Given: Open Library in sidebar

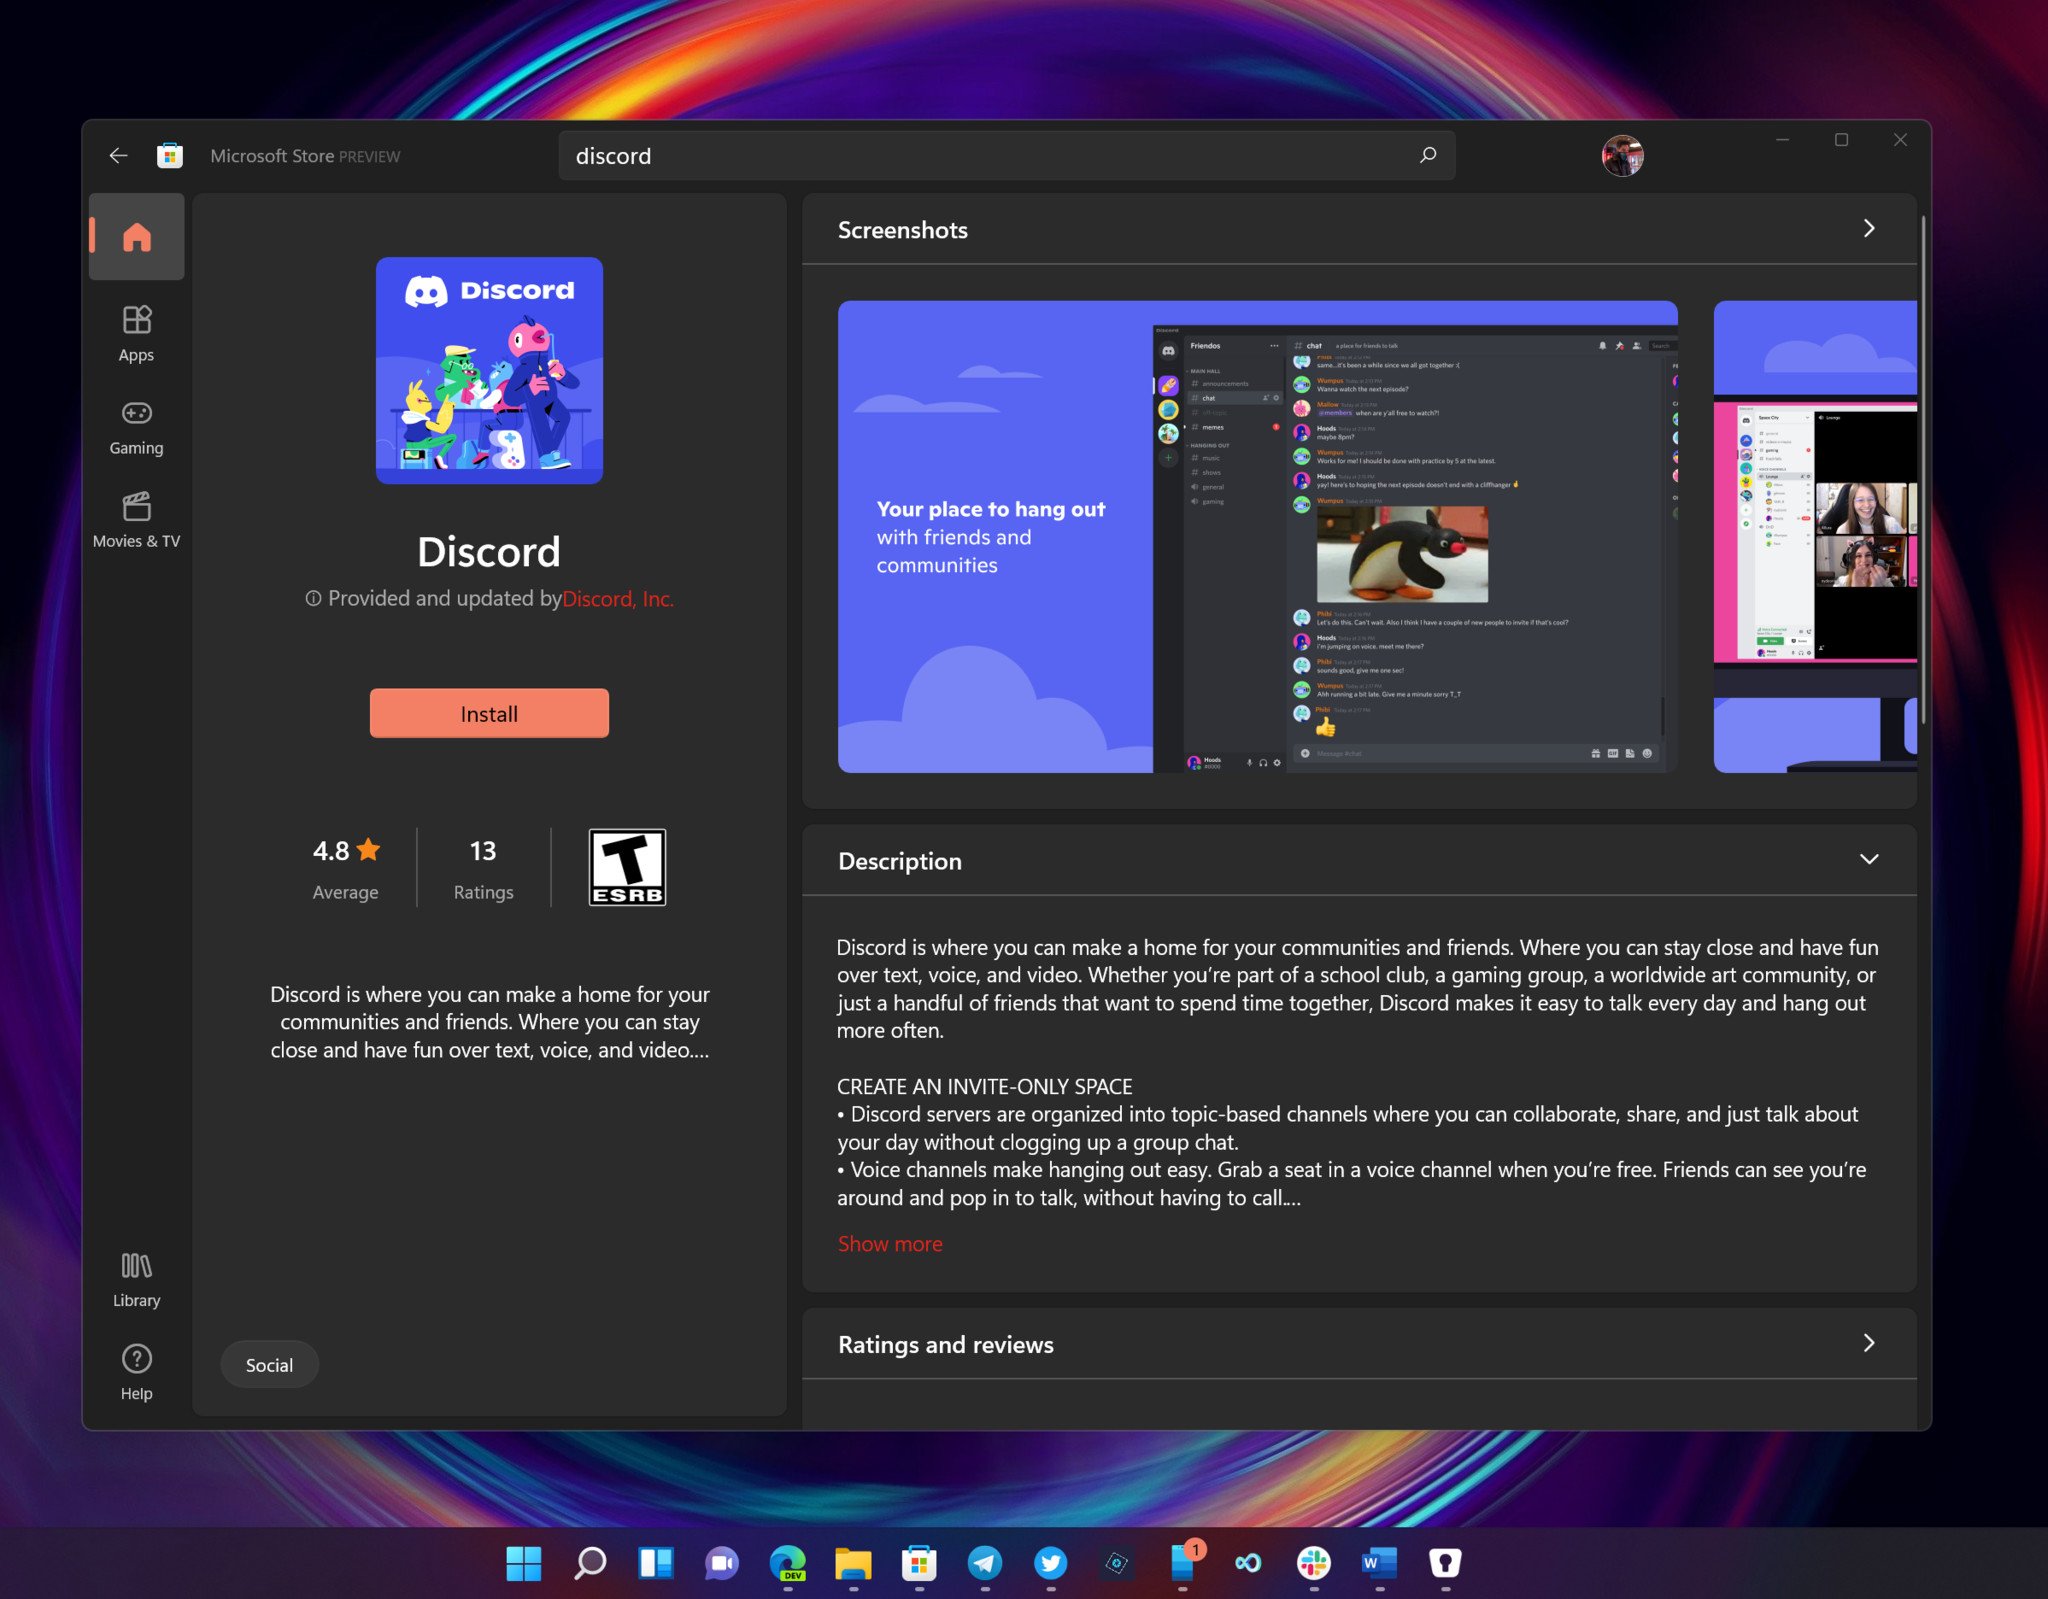Looking at the screenshot, I should tap(135, 1280).
